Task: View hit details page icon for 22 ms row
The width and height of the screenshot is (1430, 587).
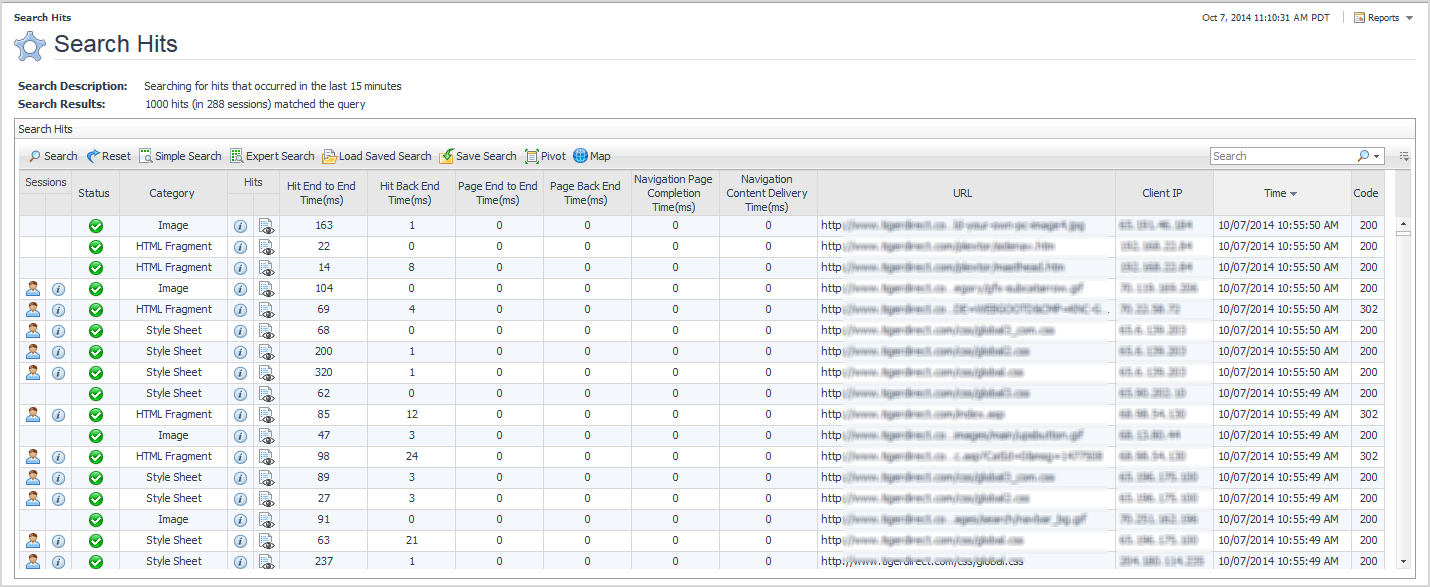Action: [x=266, y=247]
